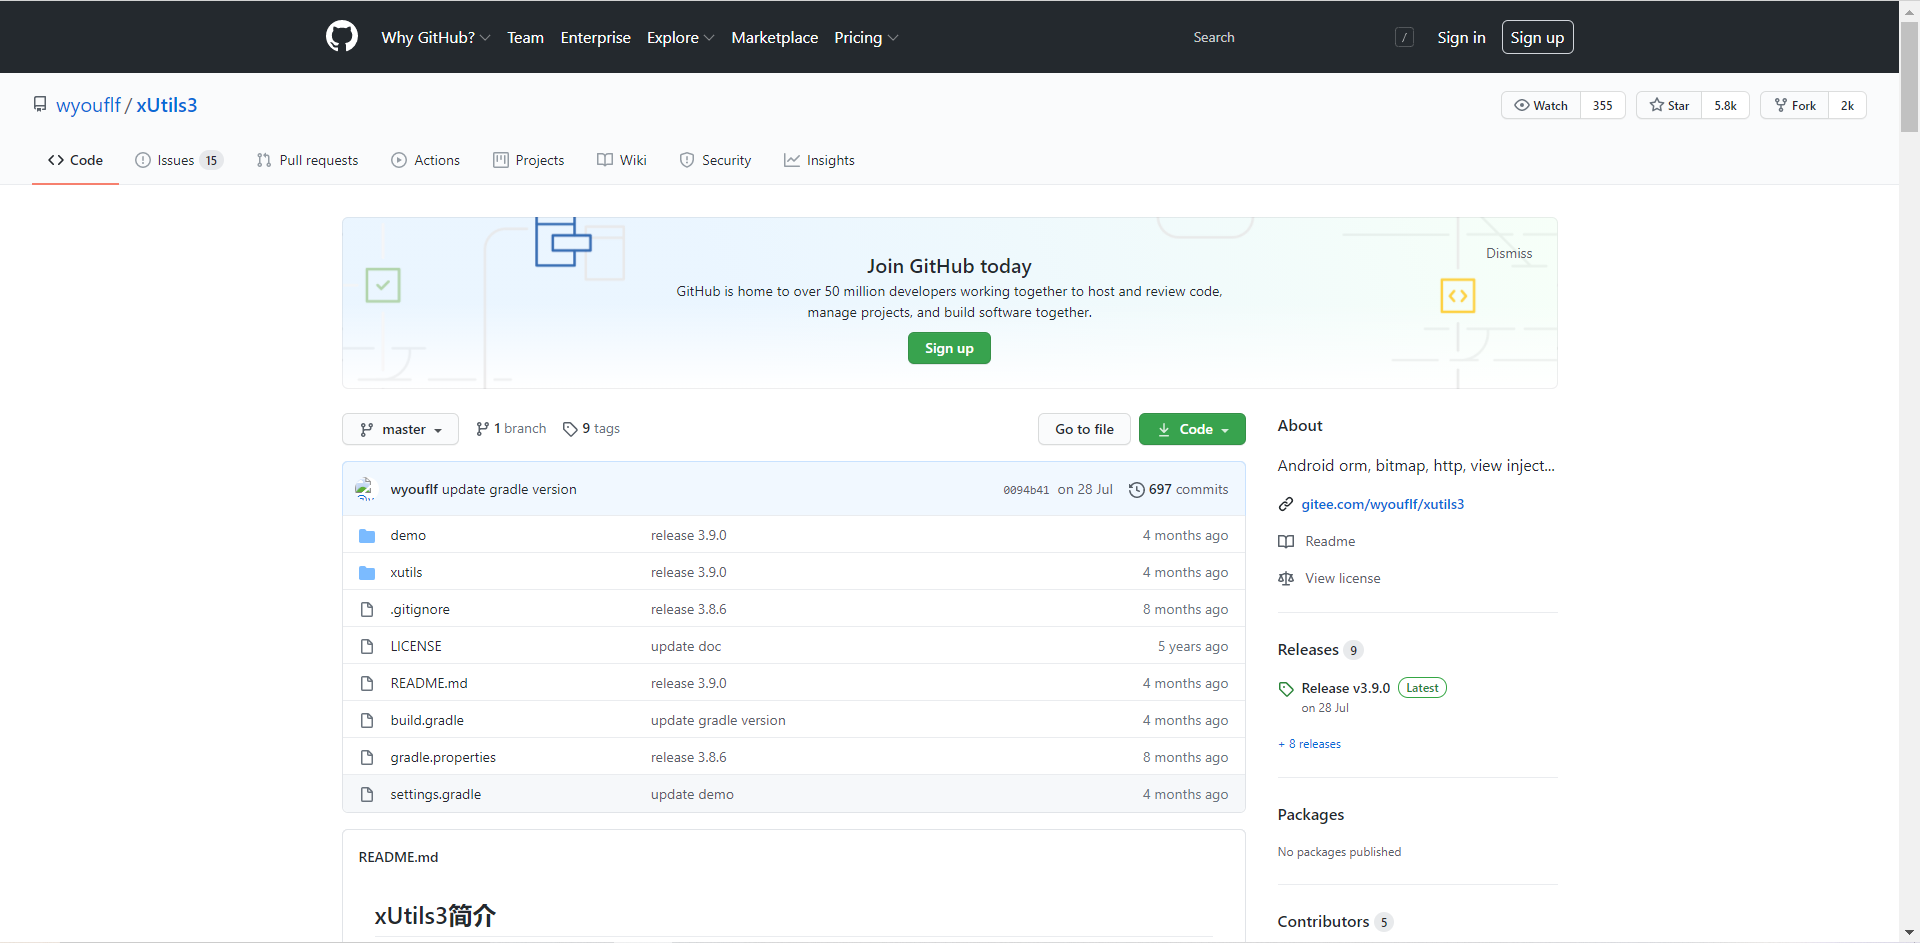1920x943 pixels.
Task: Click the GitHub octocat logo
Action: coord(342,37)
